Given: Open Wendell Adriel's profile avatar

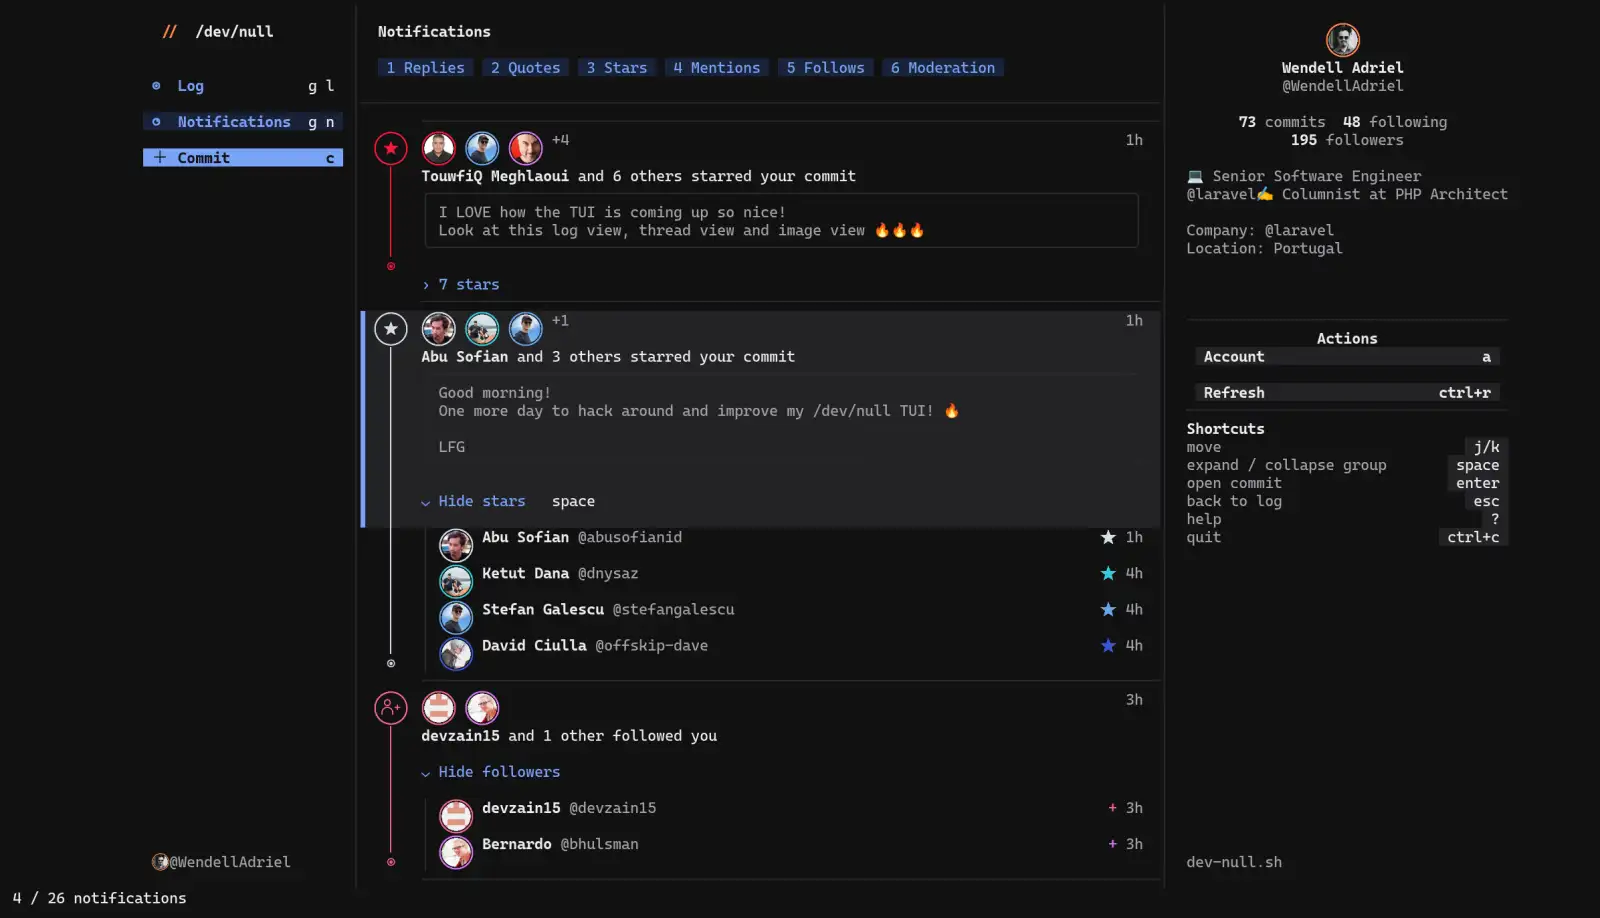Looking at the screenshot, I should coord(1343,40).
